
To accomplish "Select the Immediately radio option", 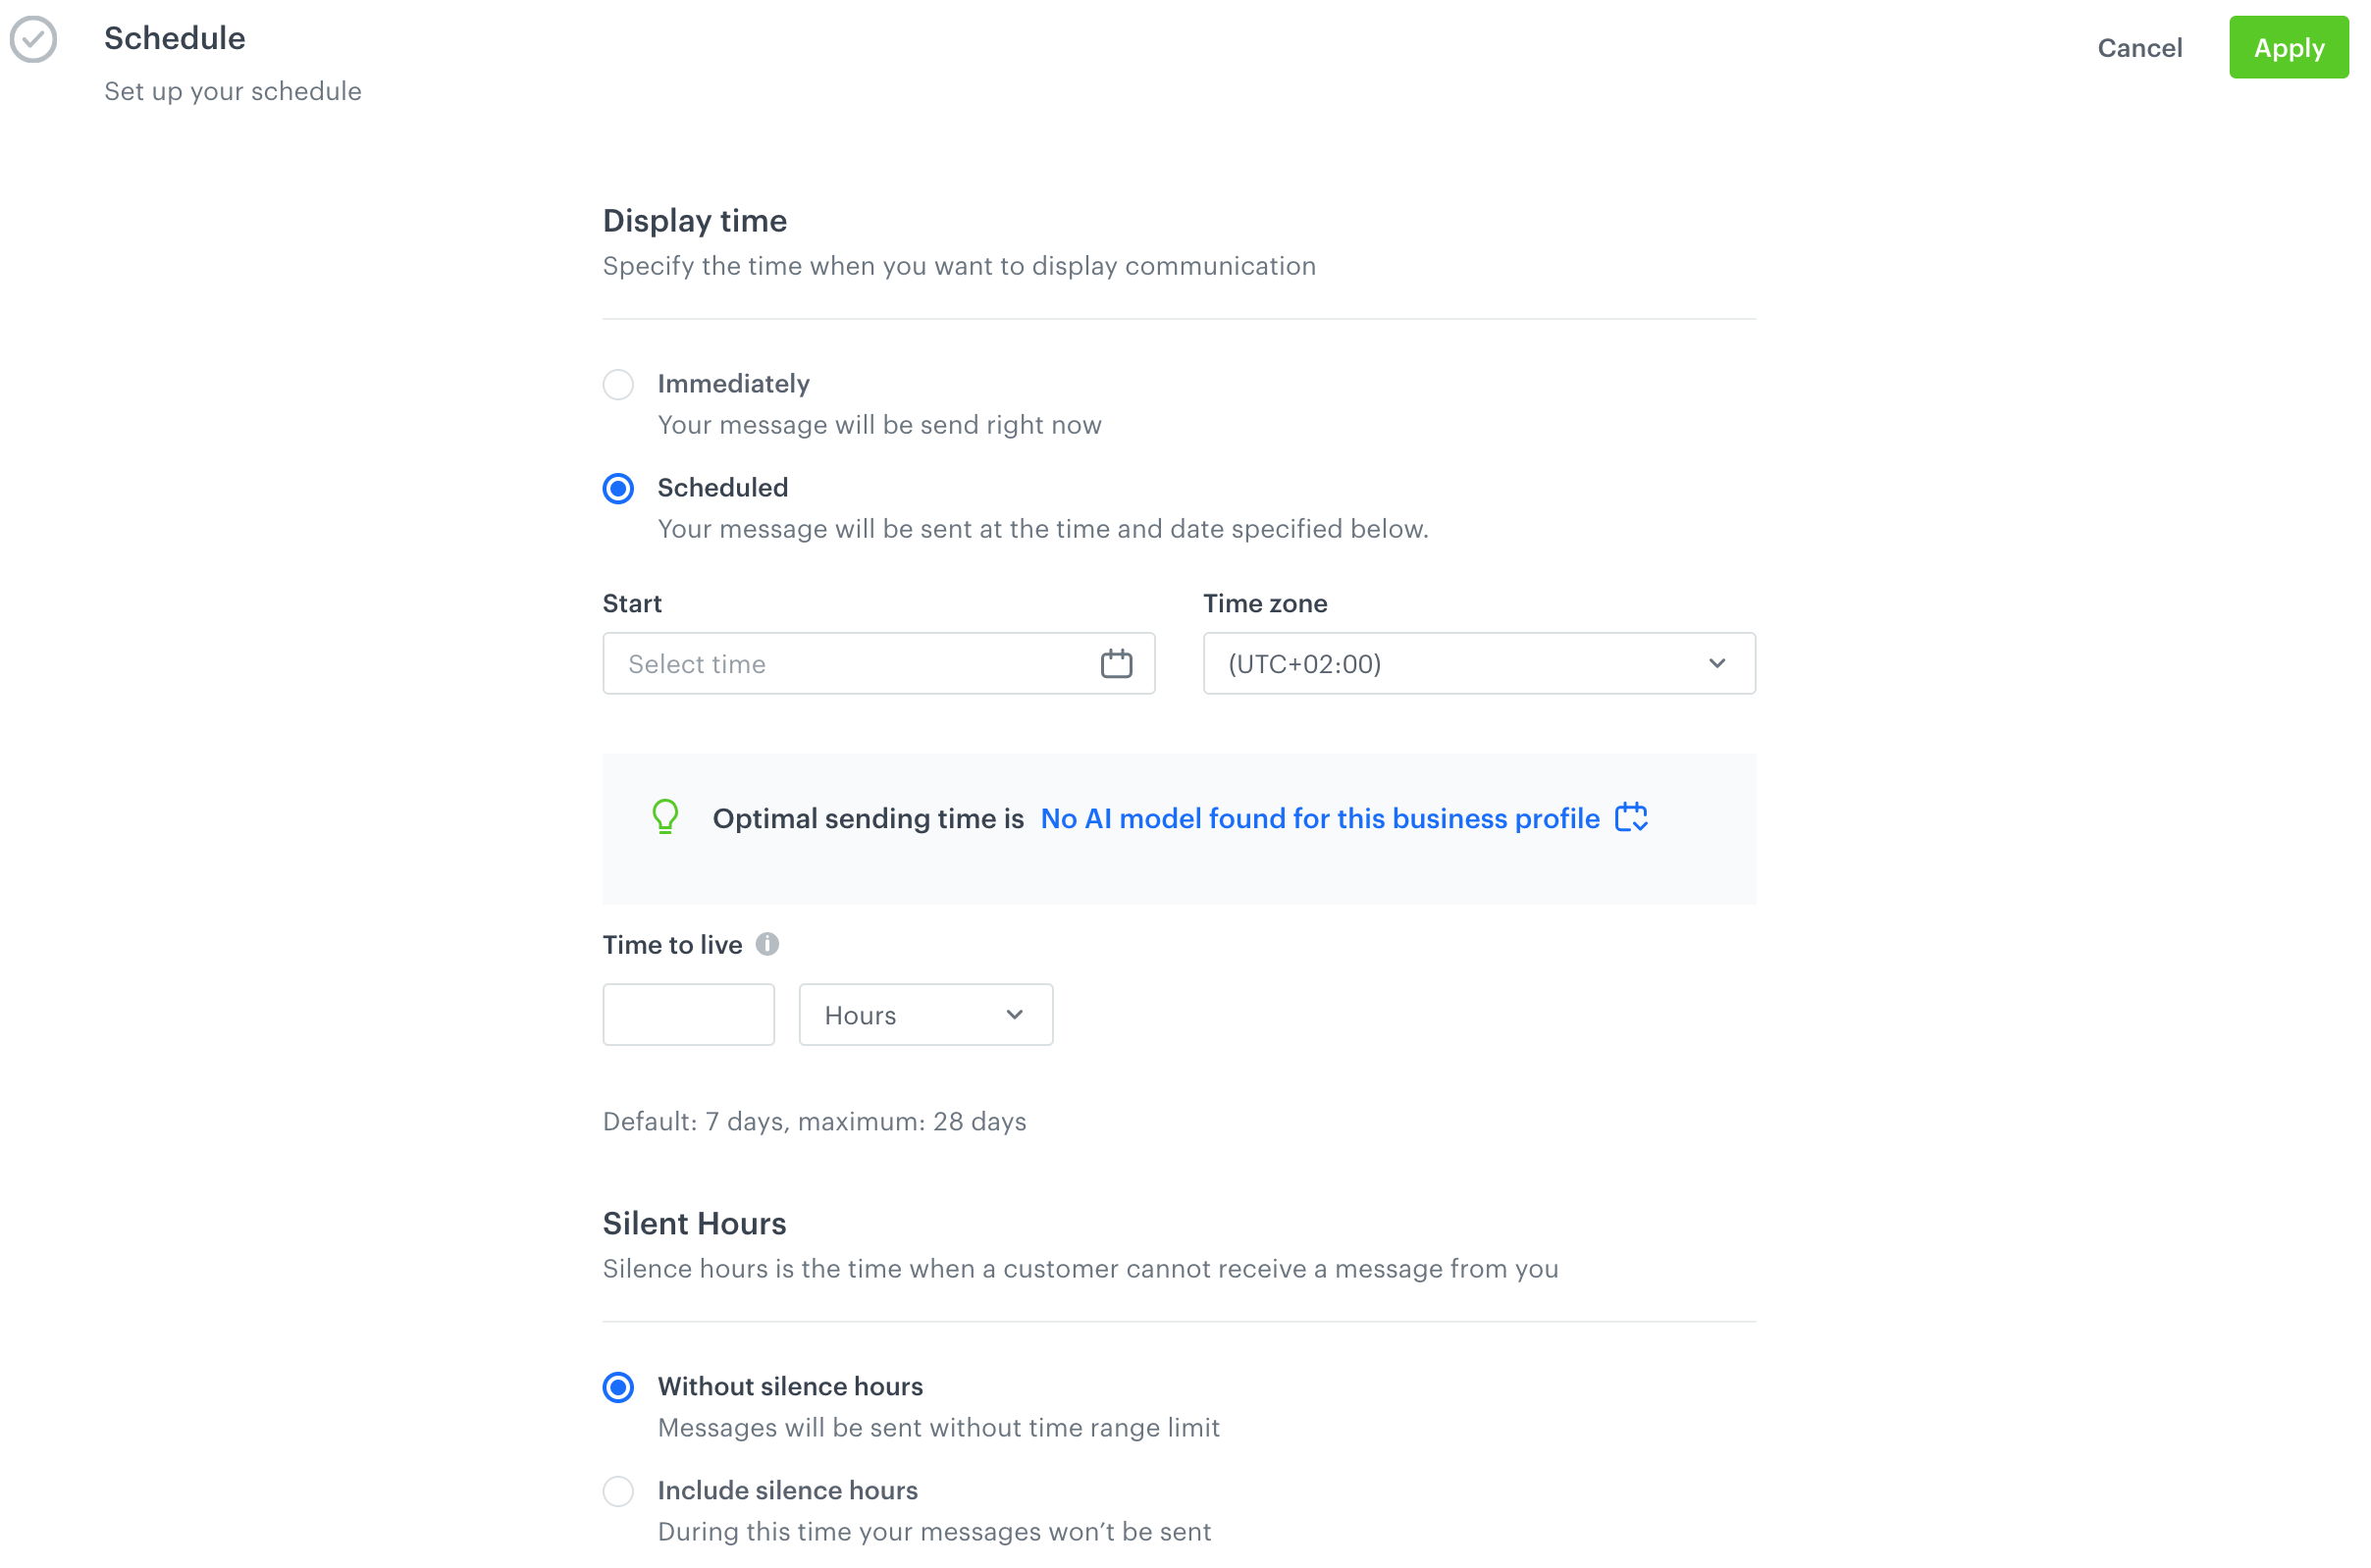I will (x=618, y=385).
